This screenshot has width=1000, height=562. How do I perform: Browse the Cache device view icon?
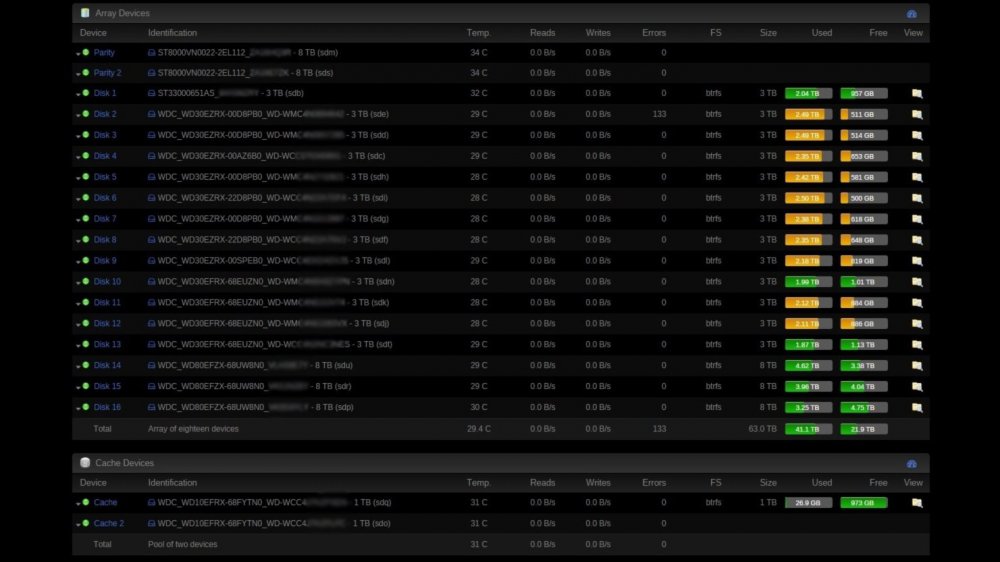[916, 503]
